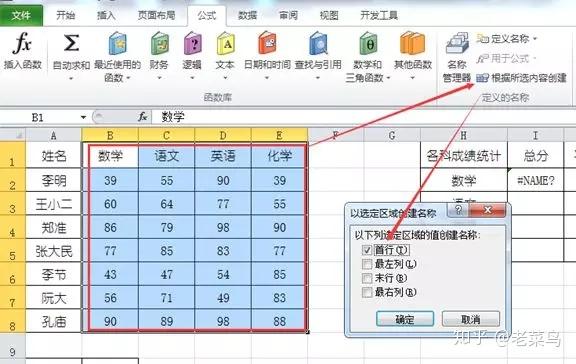The image size is (576, 364).
Task: Enable the Bottom row (末行) checkbox
Action: [x=367, y=278]
